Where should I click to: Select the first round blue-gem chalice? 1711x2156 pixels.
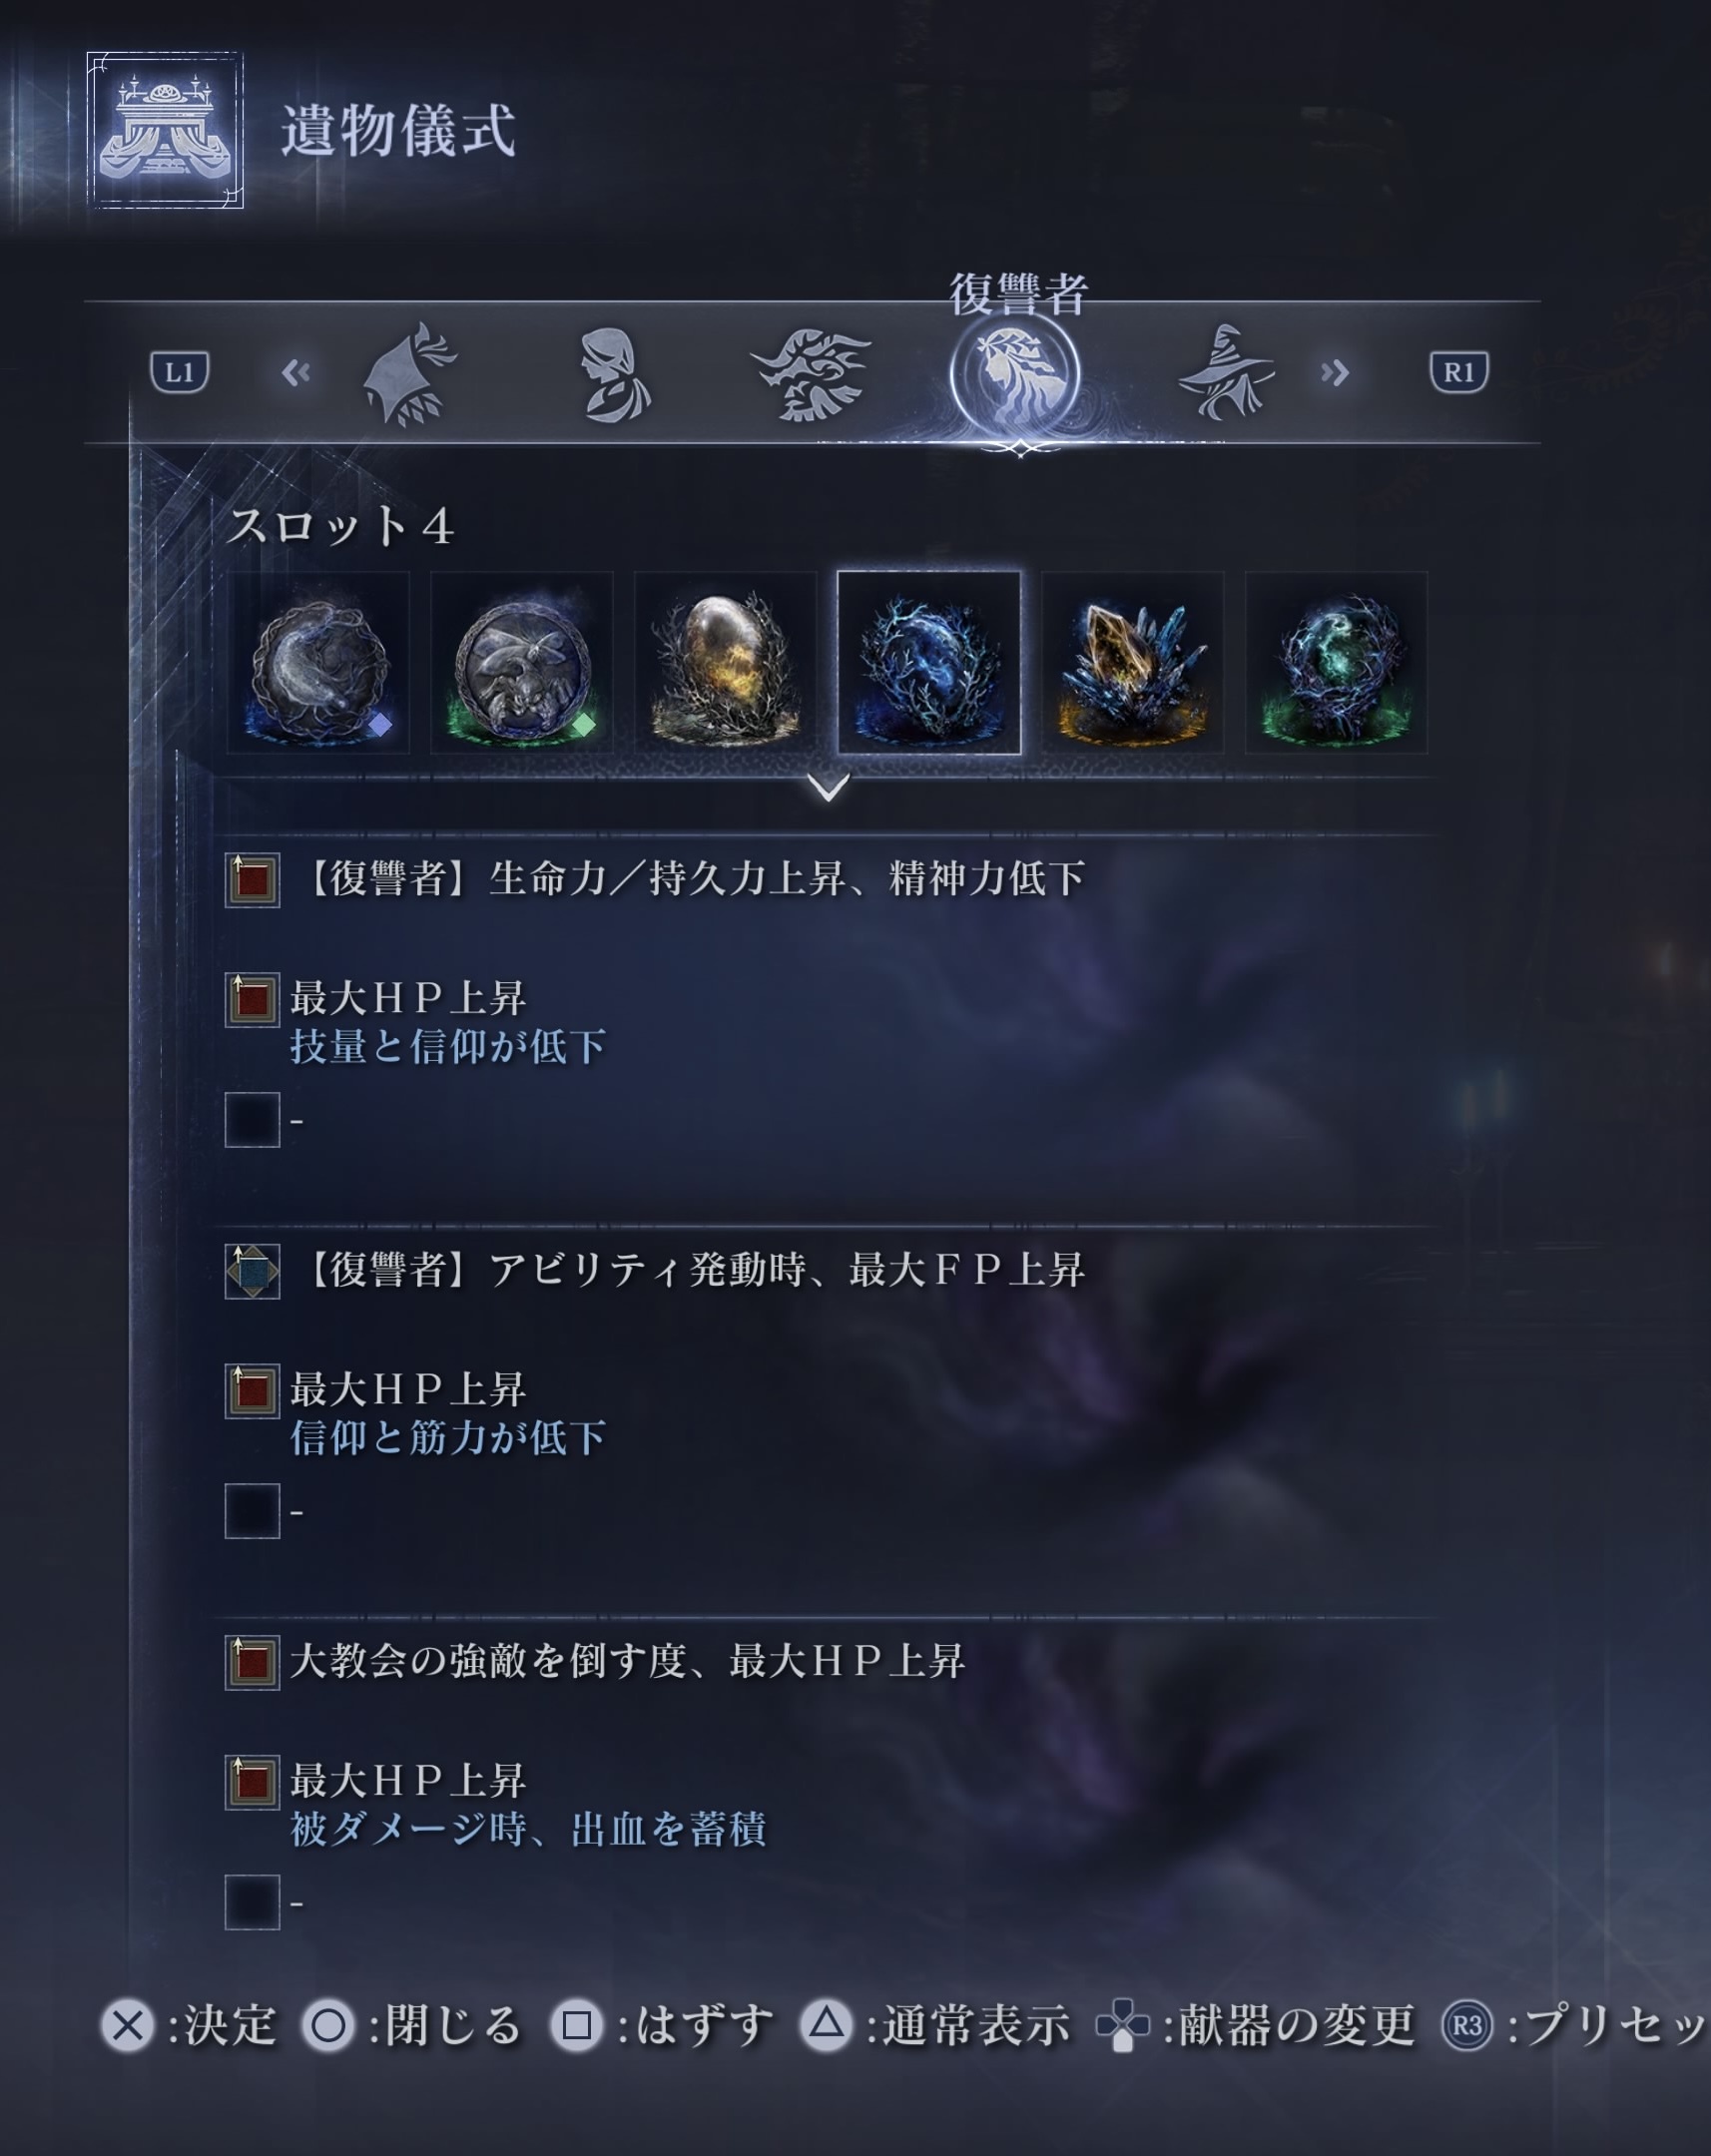tap(318, 662)
